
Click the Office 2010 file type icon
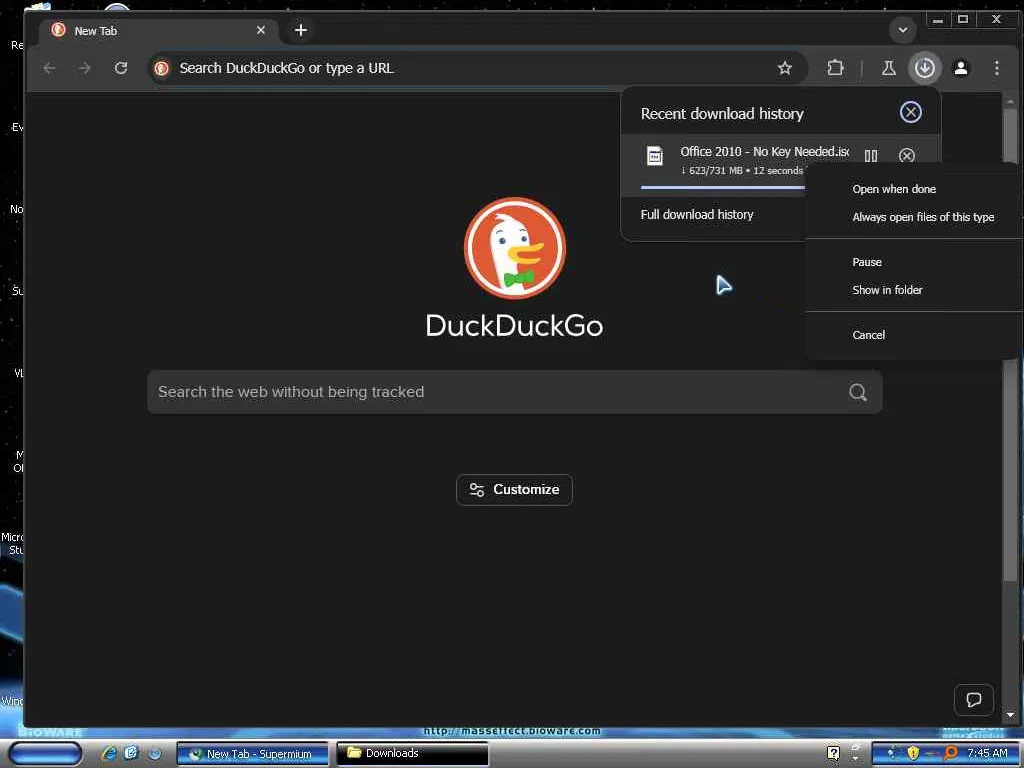point(654,155)
